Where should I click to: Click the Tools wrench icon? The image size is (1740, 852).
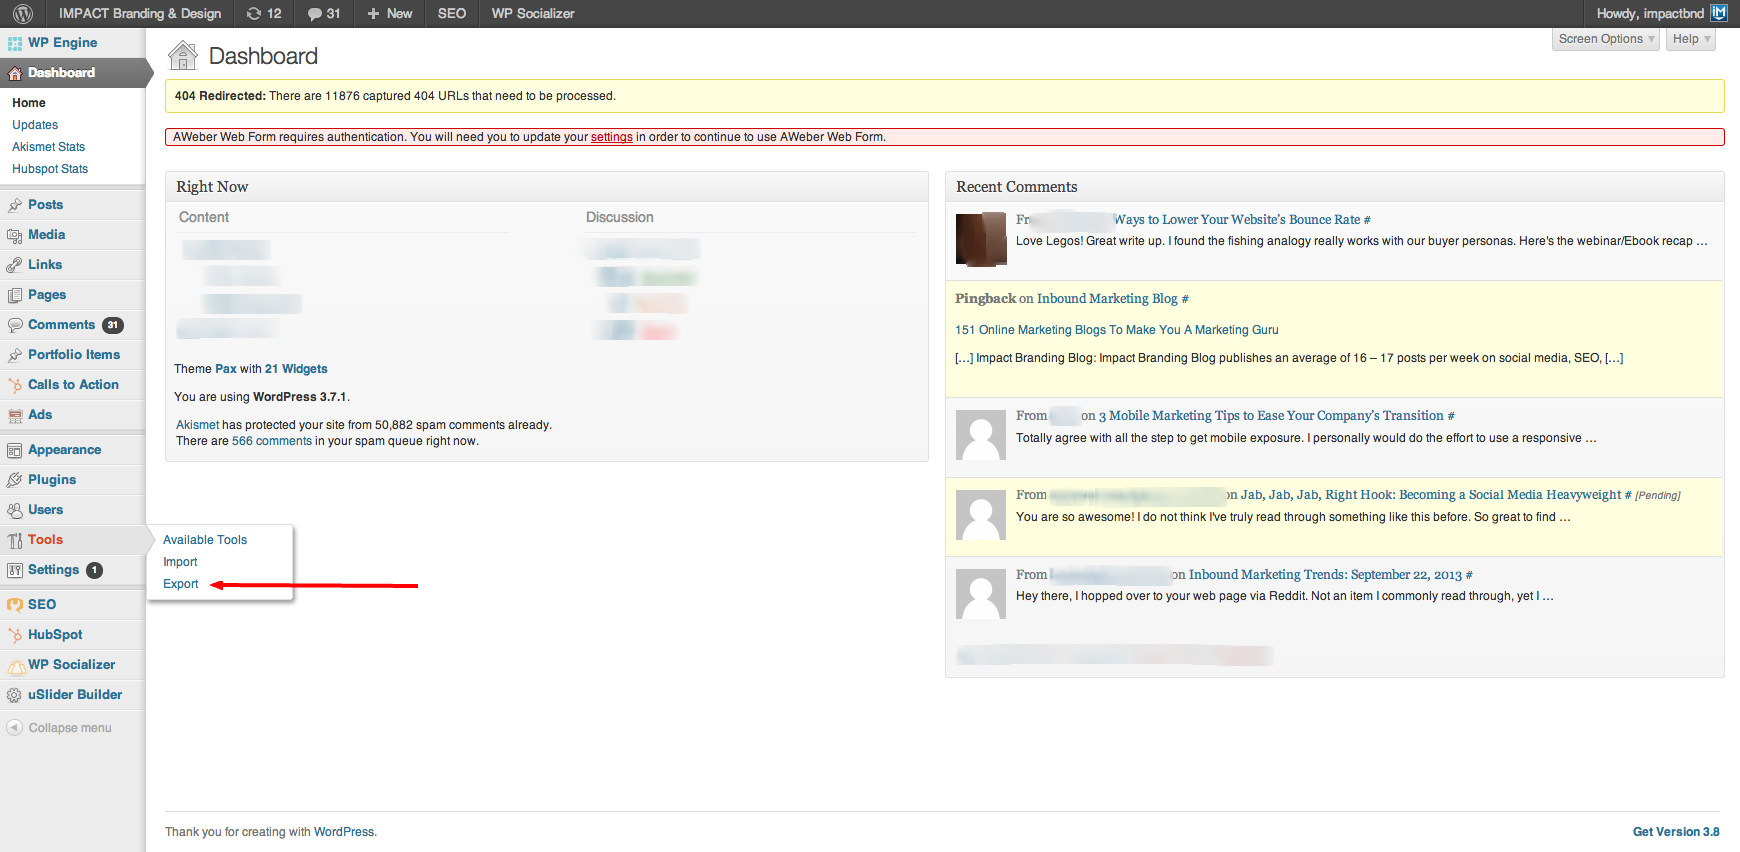pos(15,540)
